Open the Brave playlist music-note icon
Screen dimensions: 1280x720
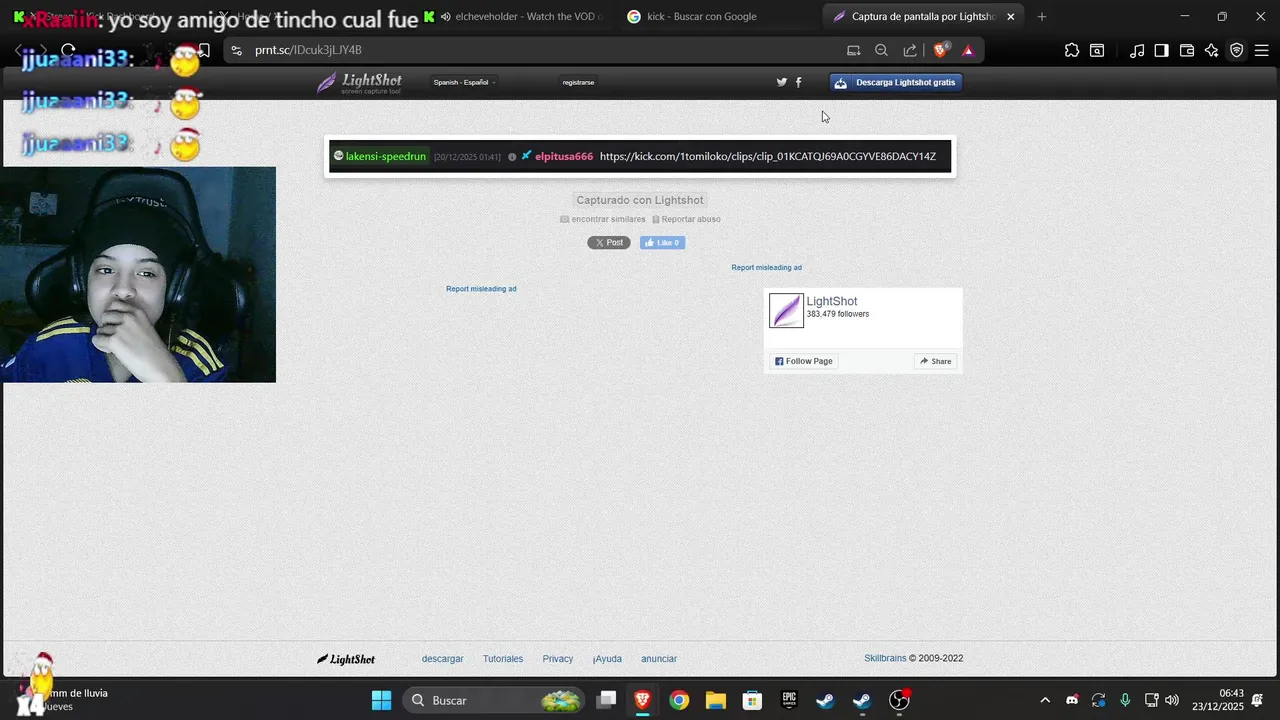click(x=1137, y=50)
